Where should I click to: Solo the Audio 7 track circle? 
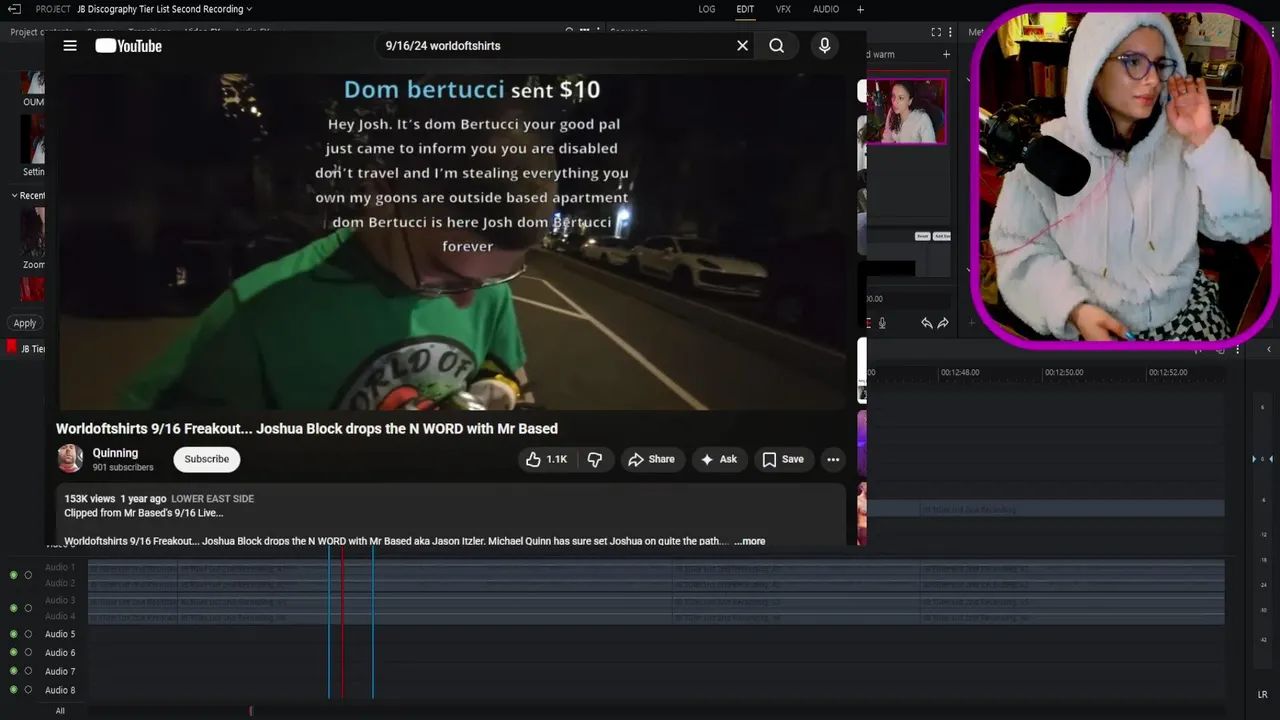(28, 671)
